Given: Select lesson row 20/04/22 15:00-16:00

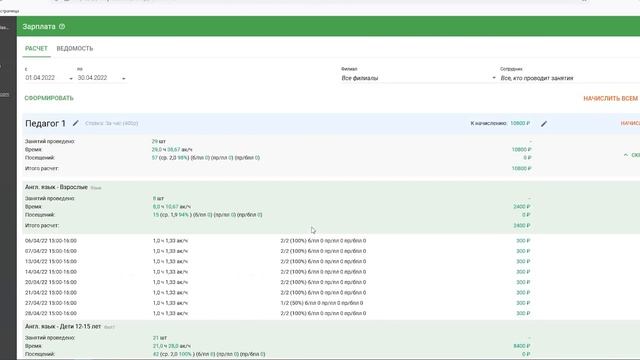Looking at the screenshot, I should (278, 282).
